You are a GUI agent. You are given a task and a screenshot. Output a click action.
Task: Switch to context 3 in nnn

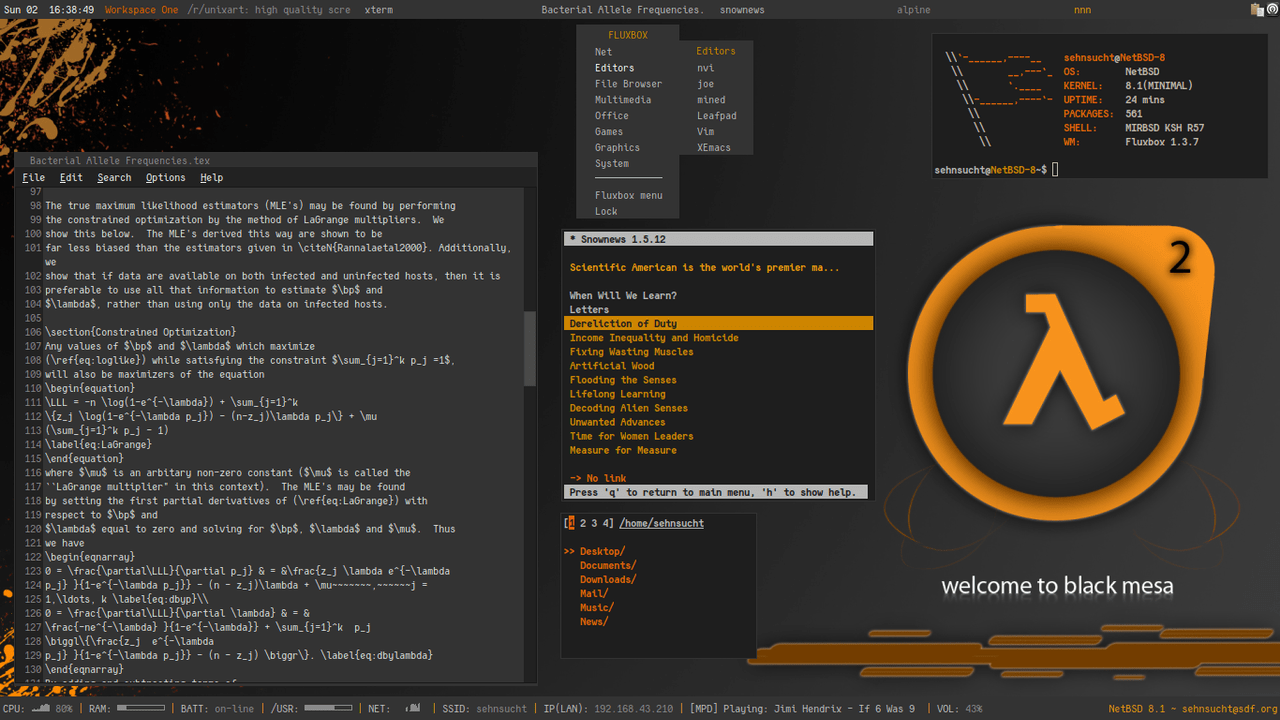595,523
